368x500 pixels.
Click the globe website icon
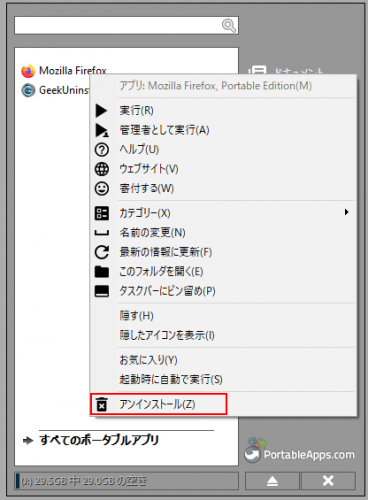pyautogui.click(x=102, y=169)
